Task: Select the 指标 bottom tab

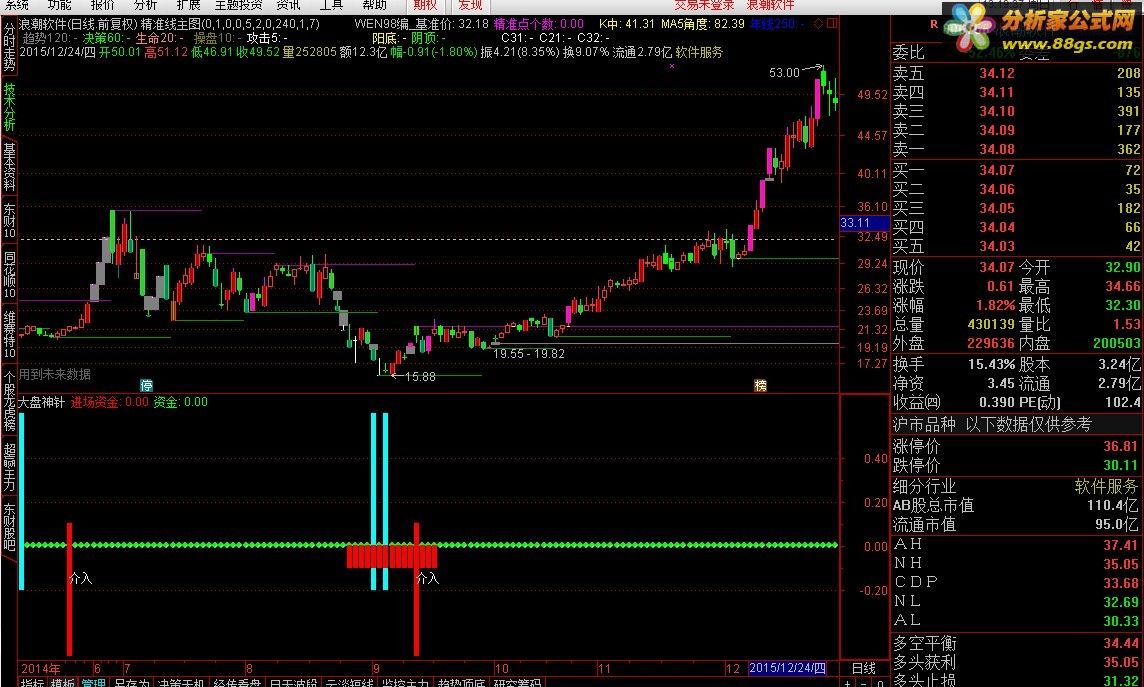Action: tap(33, 683)
